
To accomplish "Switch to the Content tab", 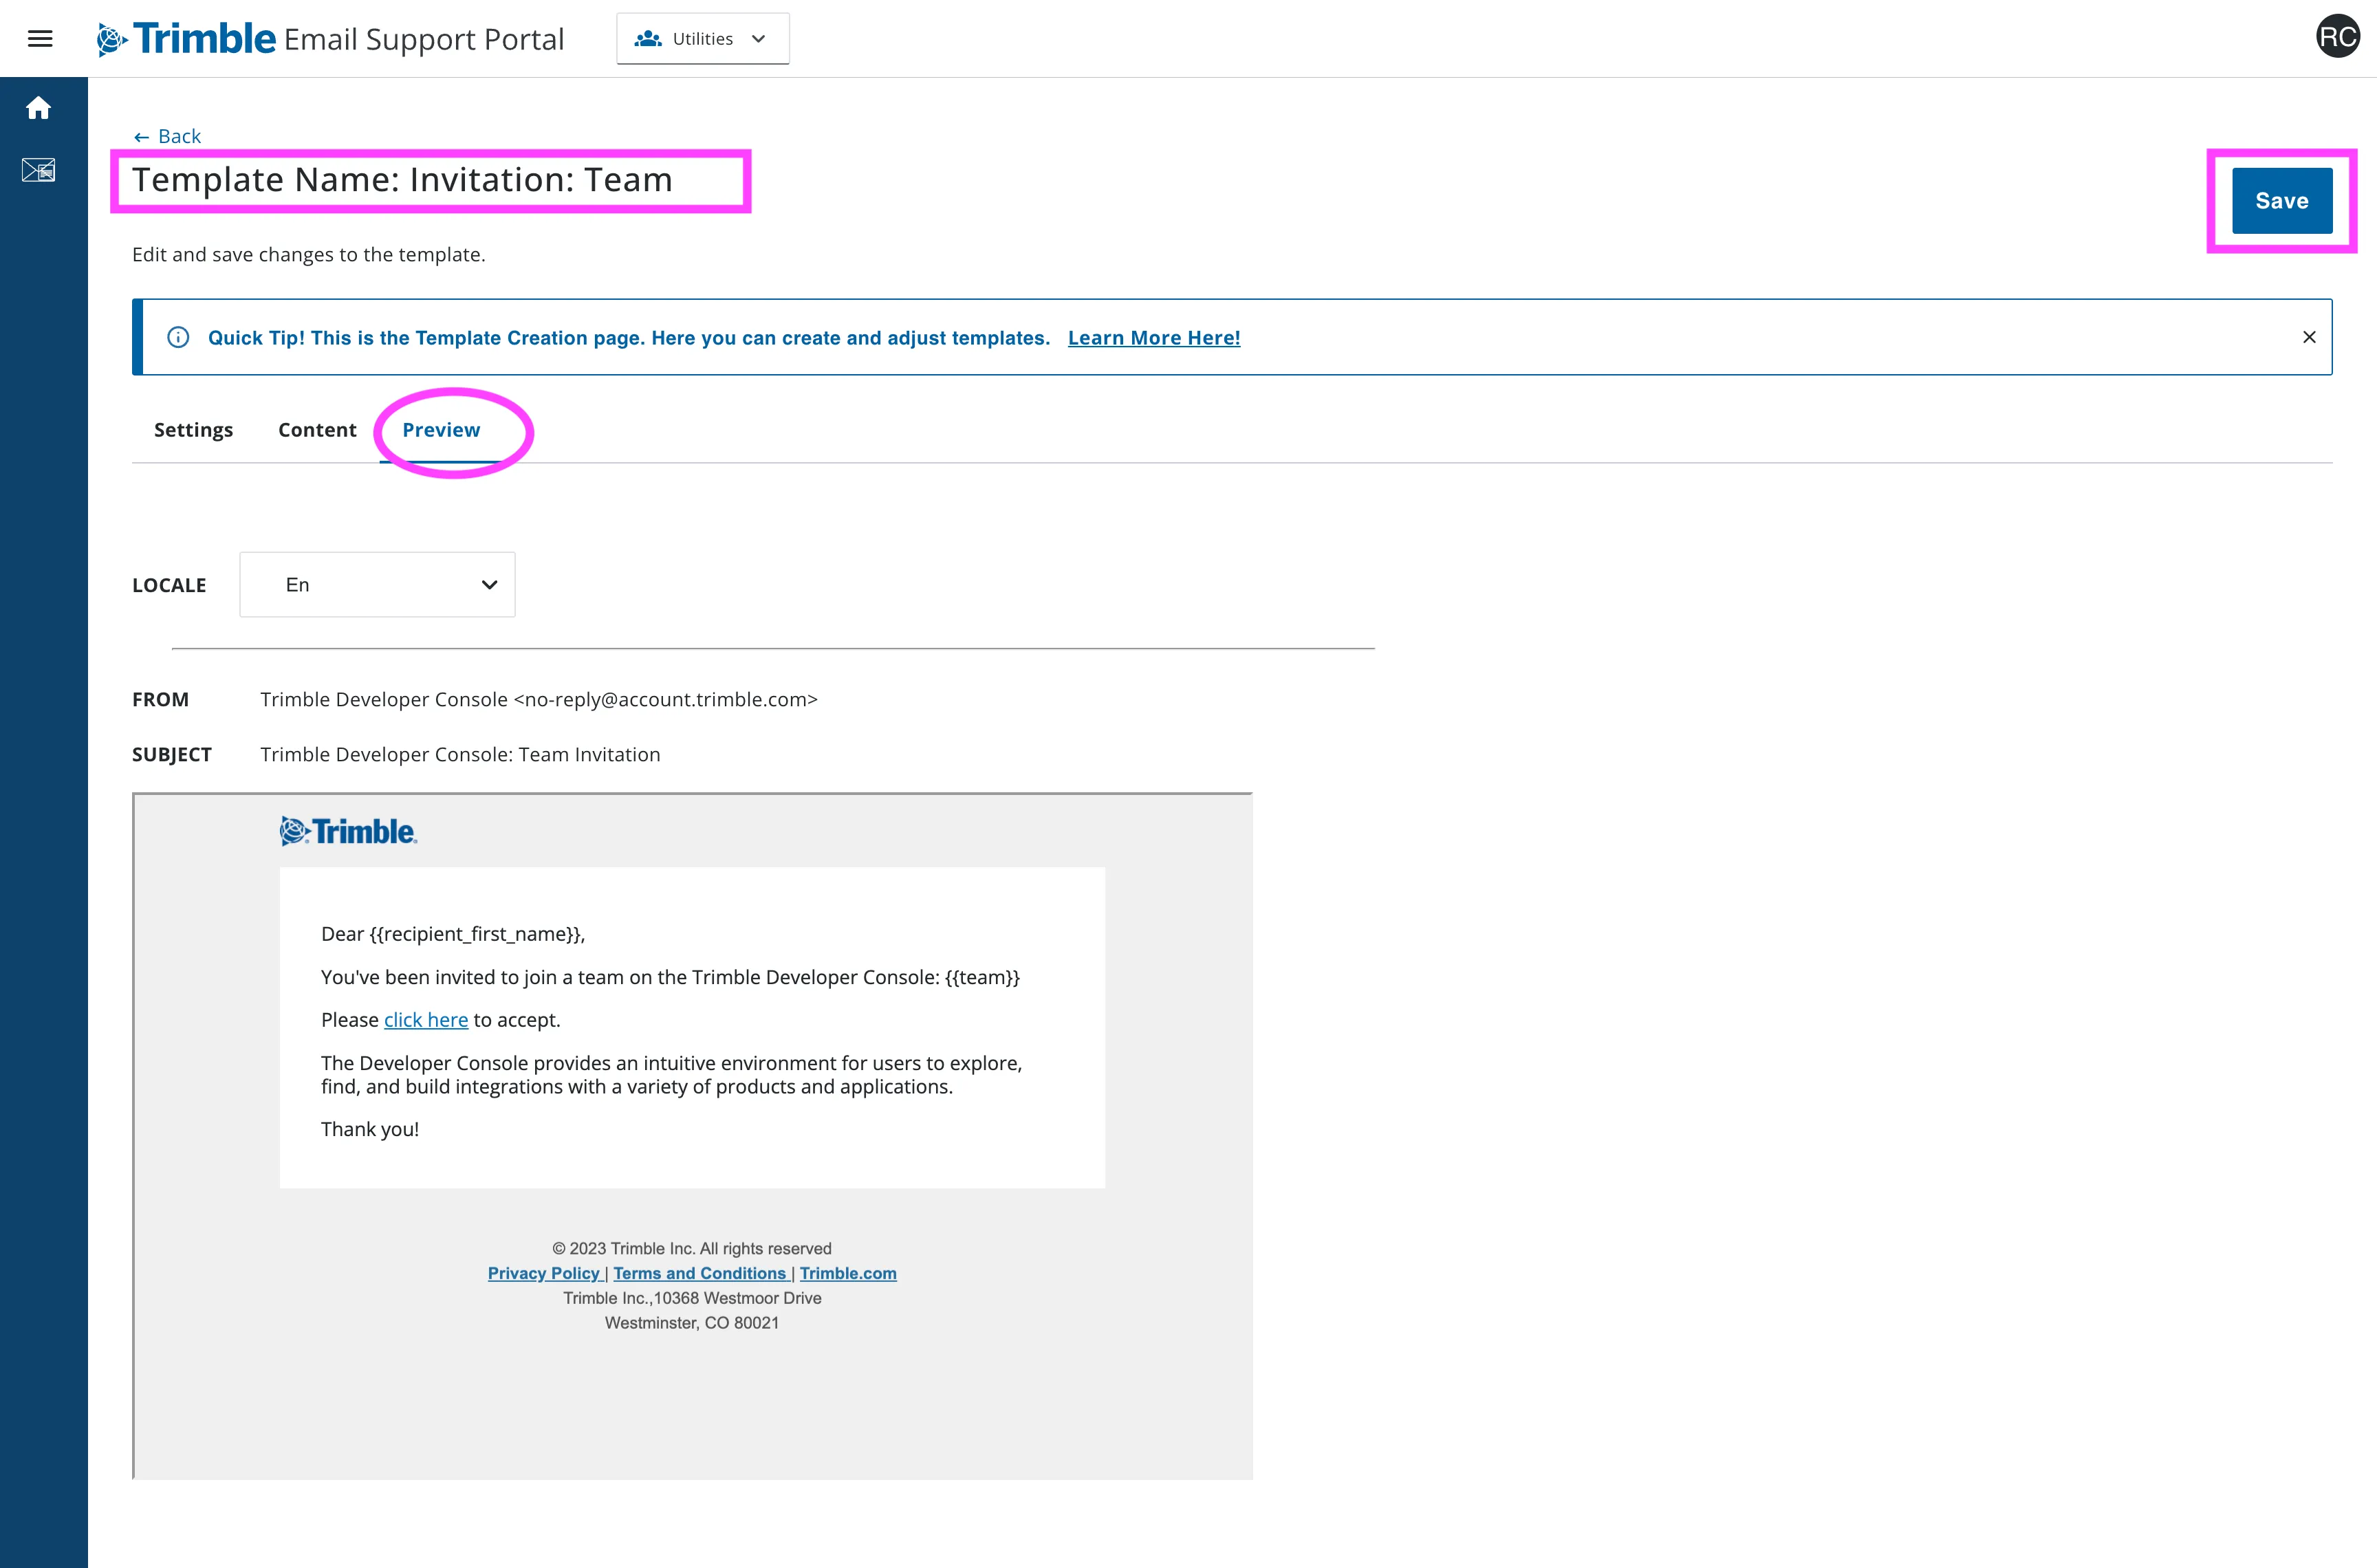I will [317, 430].
